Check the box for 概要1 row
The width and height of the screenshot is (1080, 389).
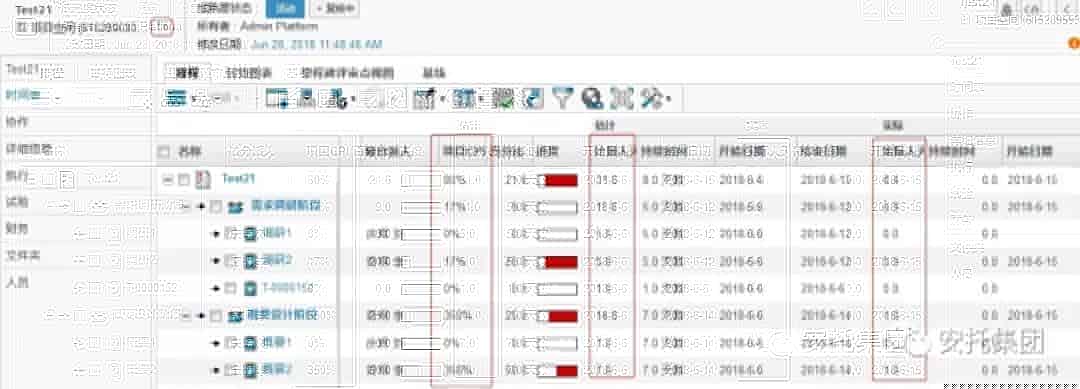tap(229, 343)
